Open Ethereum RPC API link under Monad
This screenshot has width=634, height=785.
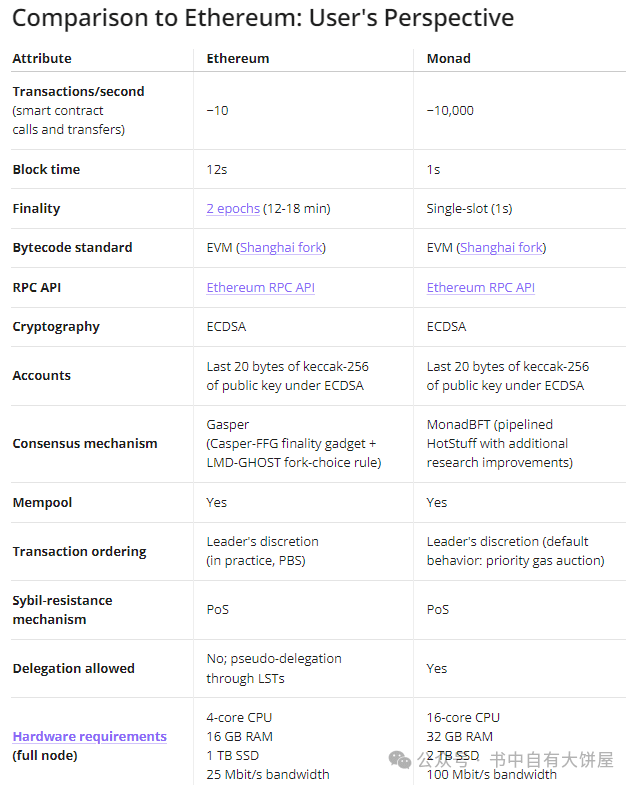click(x=481, y=288)
